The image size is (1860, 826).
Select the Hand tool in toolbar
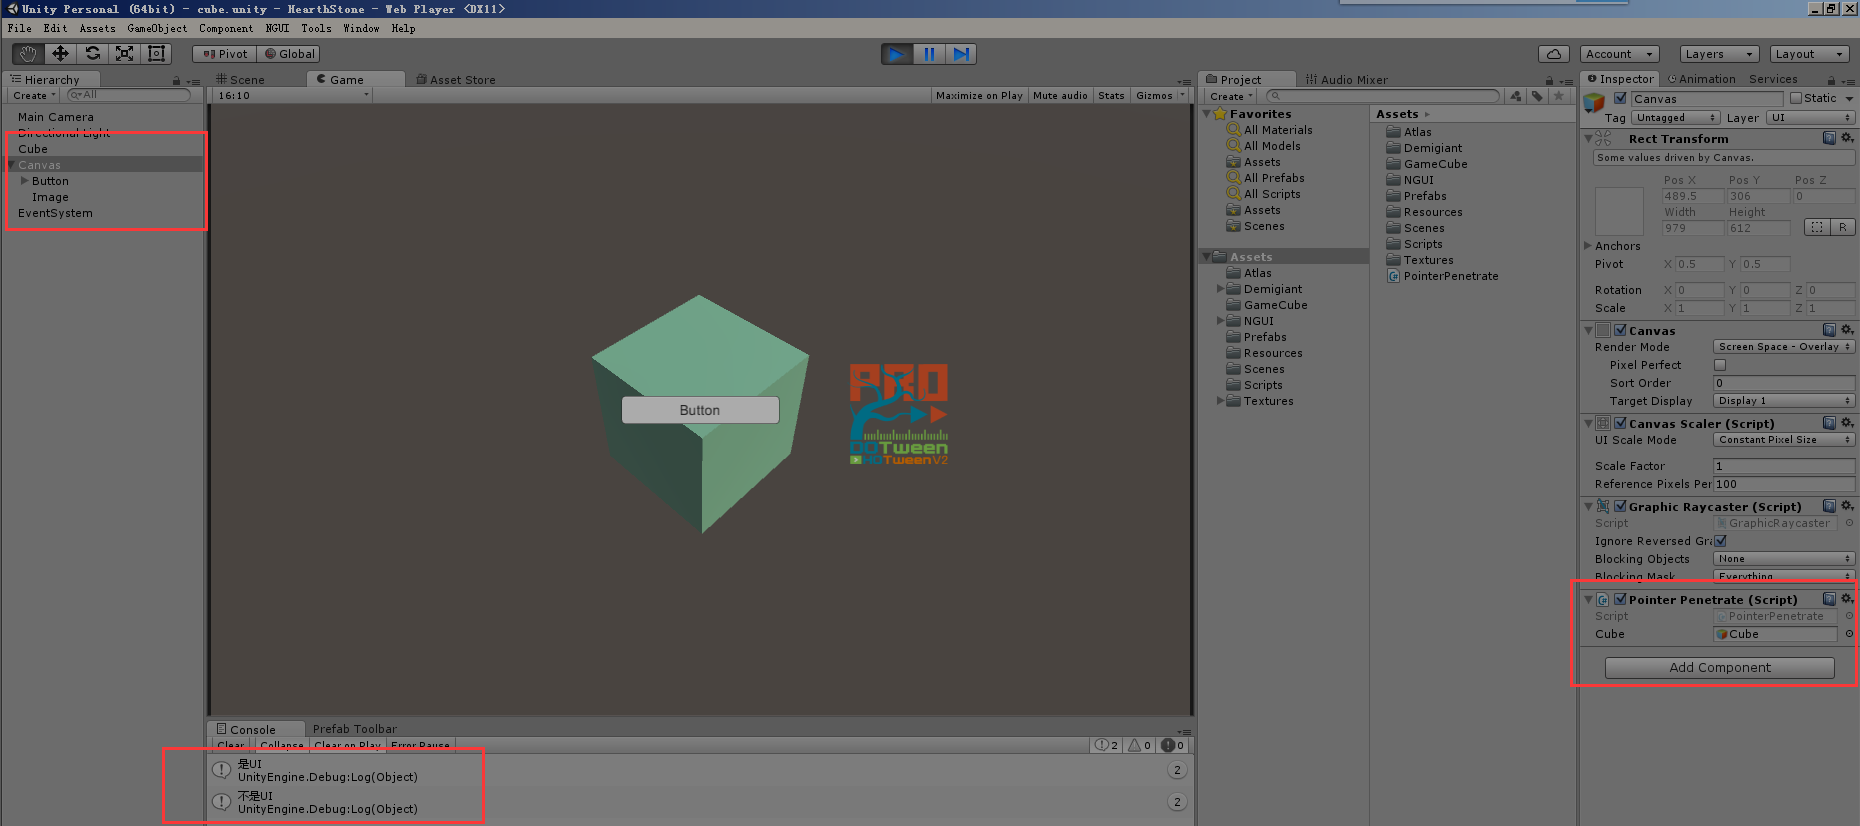click(28, 54)
